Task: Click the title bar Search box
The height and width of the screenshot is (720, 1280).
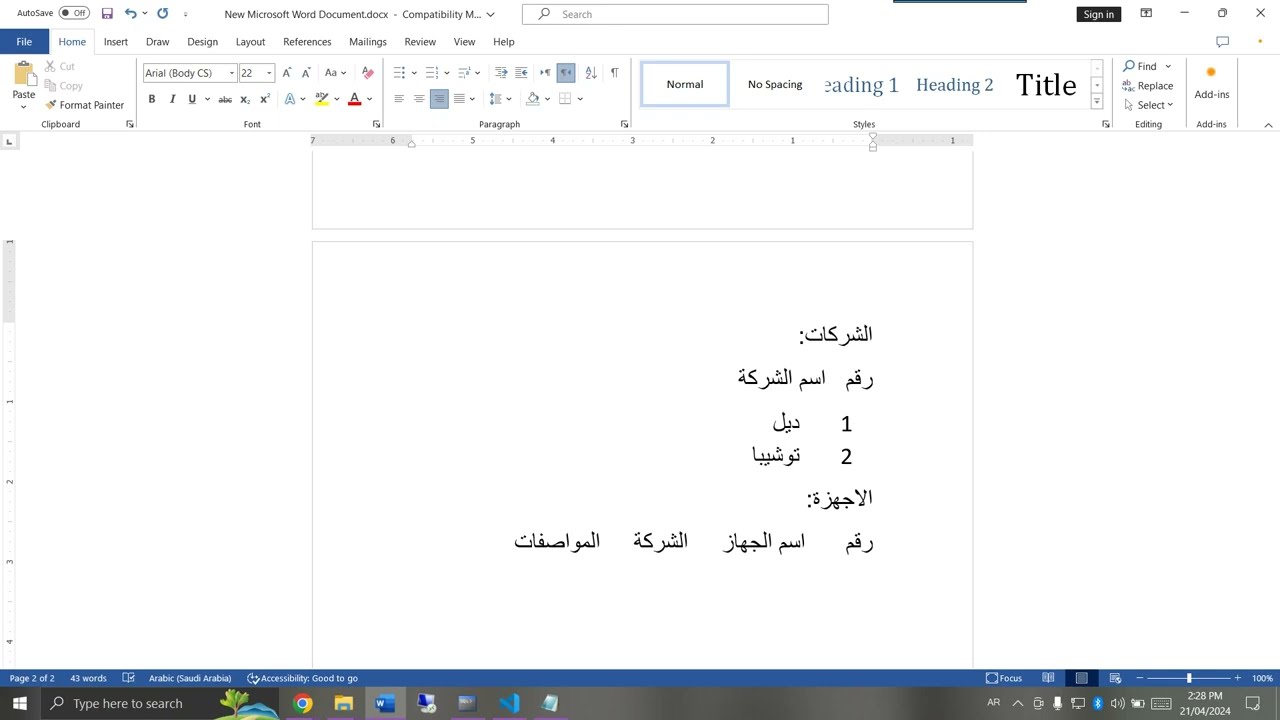Action: click(675, 14)
